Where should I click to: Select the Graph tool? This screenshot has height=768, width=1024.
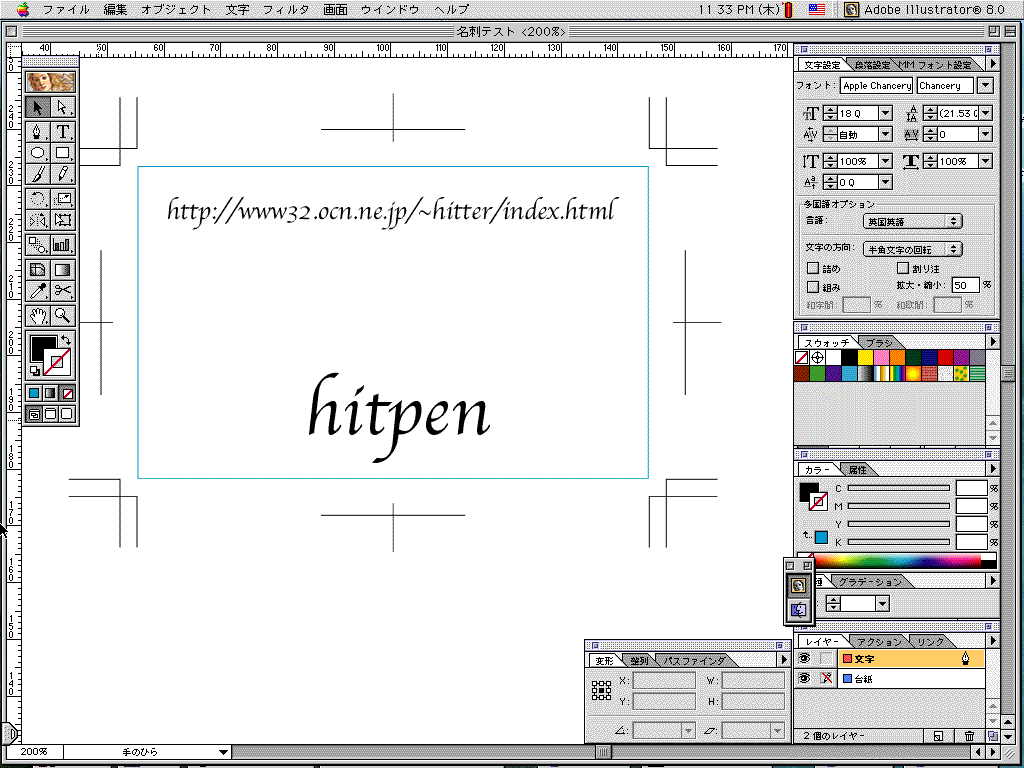[x=63, y=244]
